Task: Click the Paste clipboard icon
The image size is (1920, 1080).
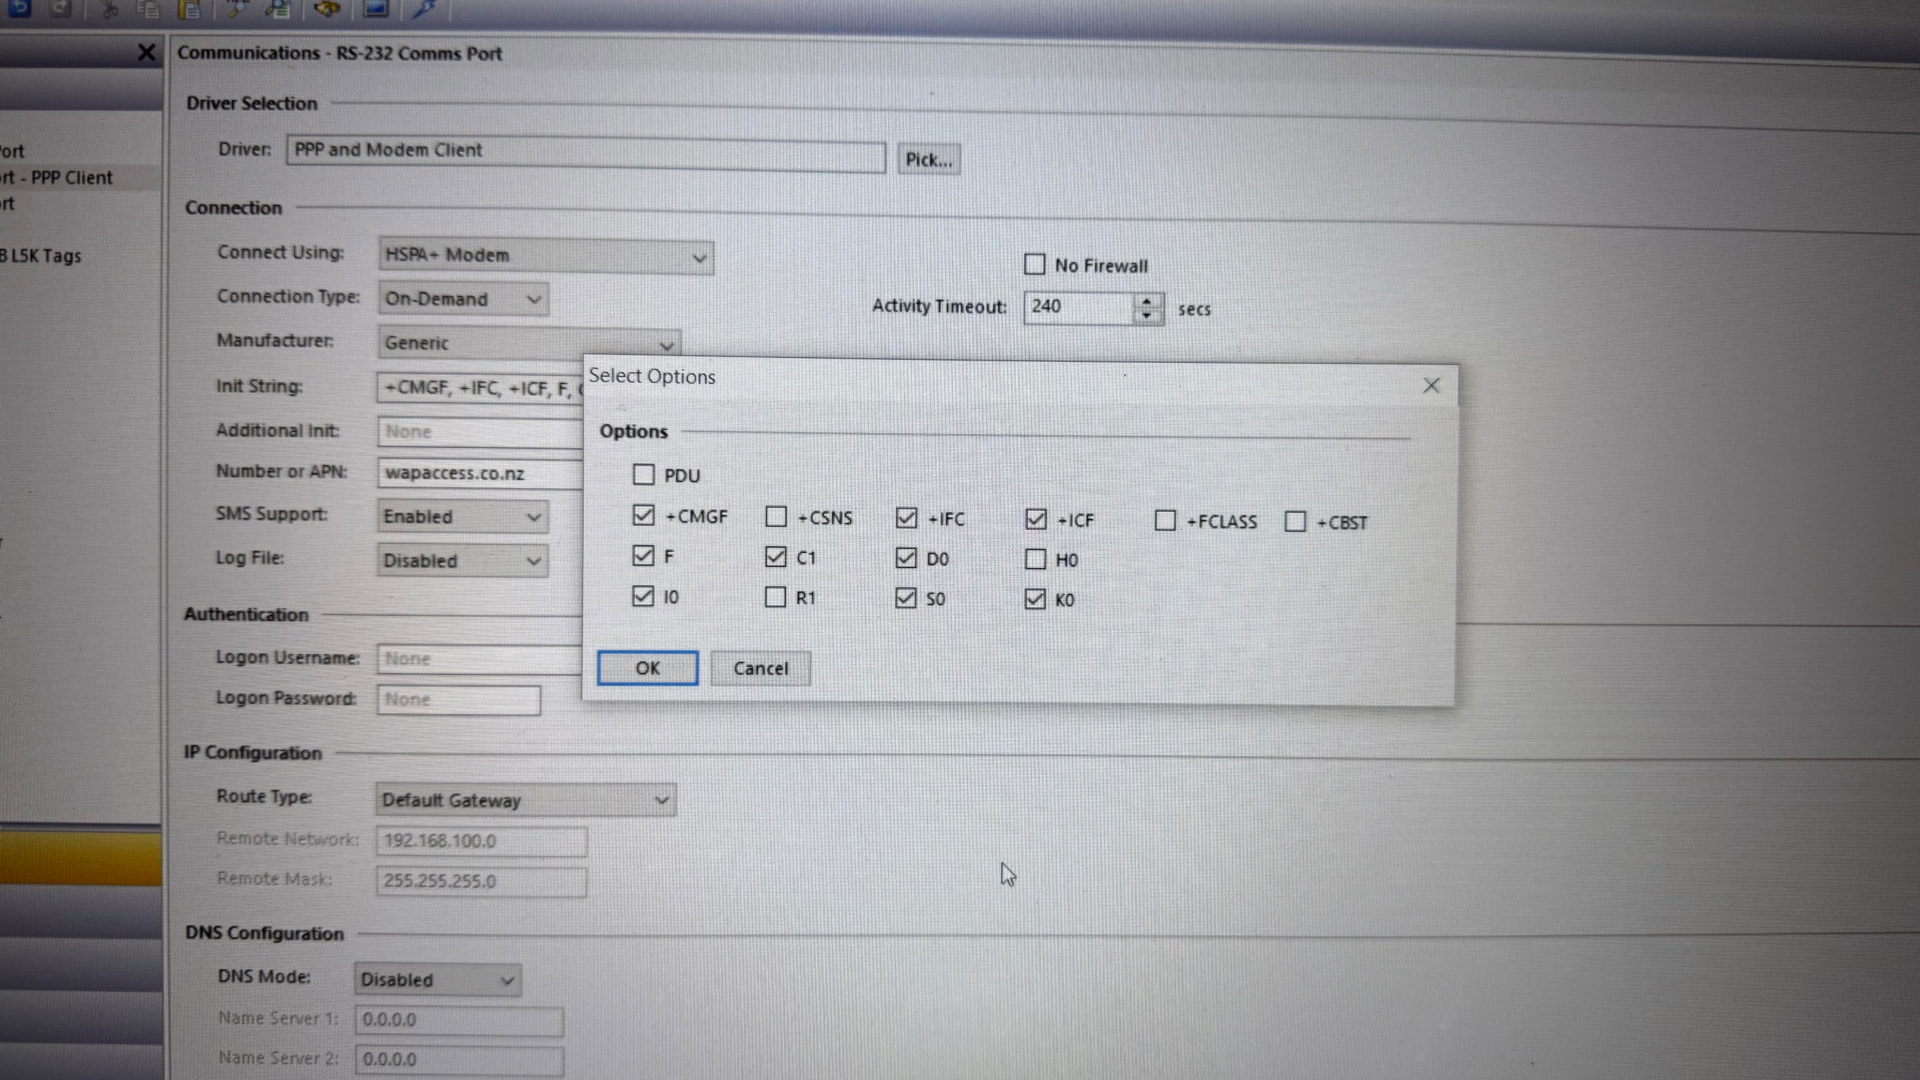Action: pos(188,10)
